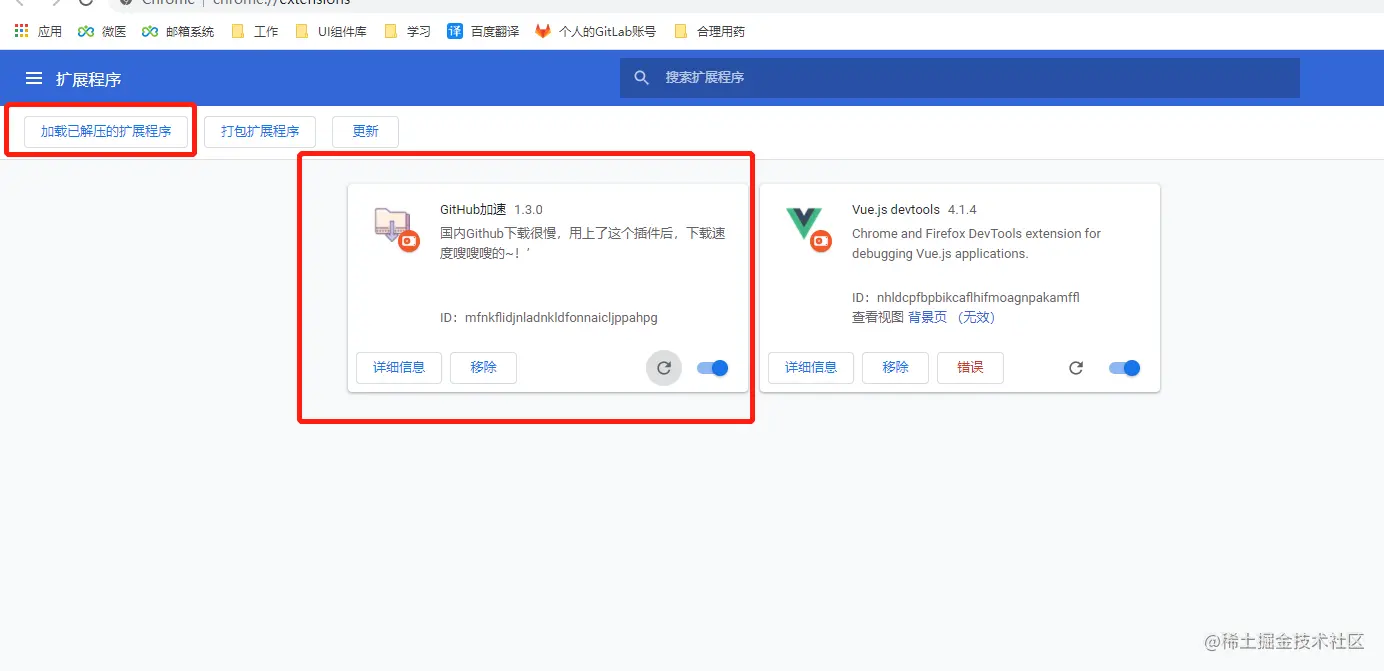Click the Vue.js devtools extension name
Viewport: 1384px width, 671px height.
click(x=896, y=210)
